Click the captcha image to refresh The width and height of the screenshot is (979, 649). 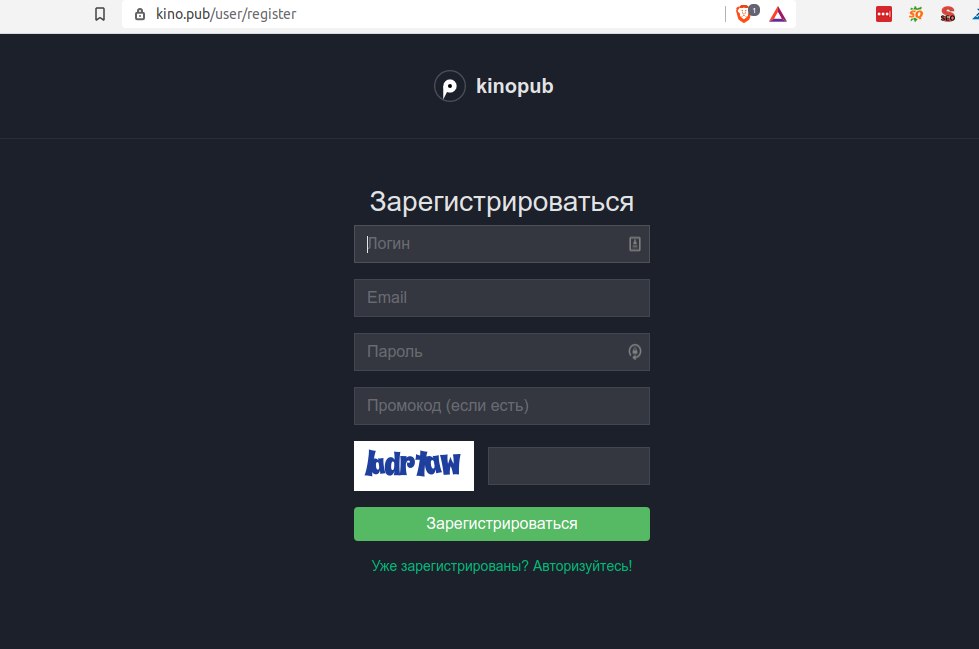click(414, 466)
